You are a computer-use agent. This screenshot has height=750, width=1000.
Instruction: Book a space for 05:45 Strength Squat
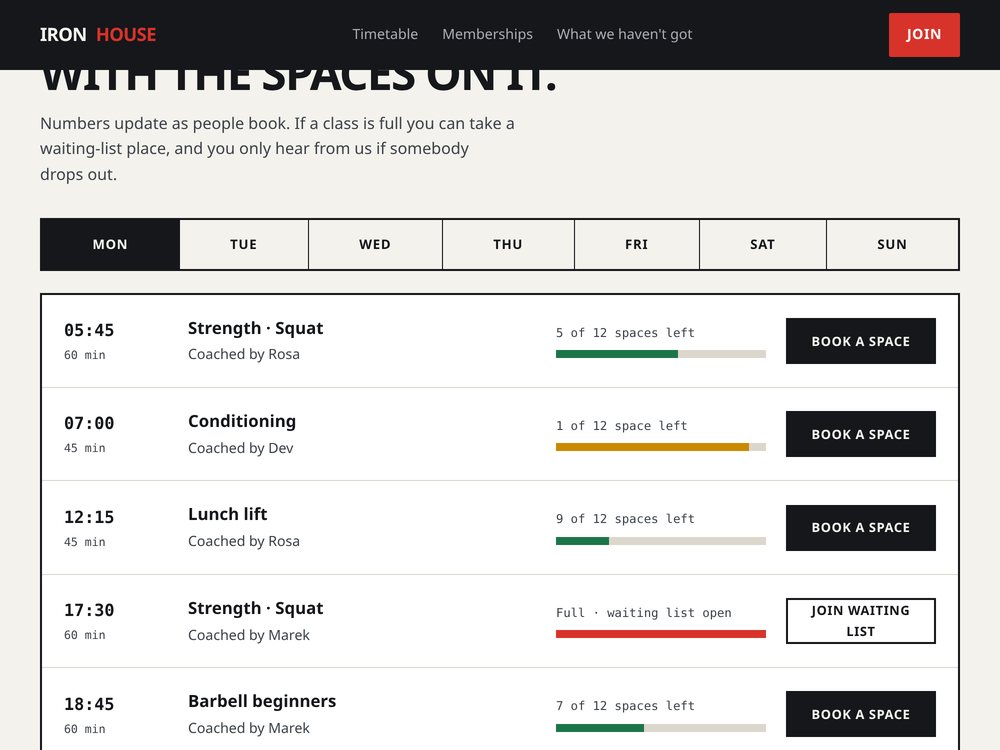pyautogui.click(x=860, y=341)
